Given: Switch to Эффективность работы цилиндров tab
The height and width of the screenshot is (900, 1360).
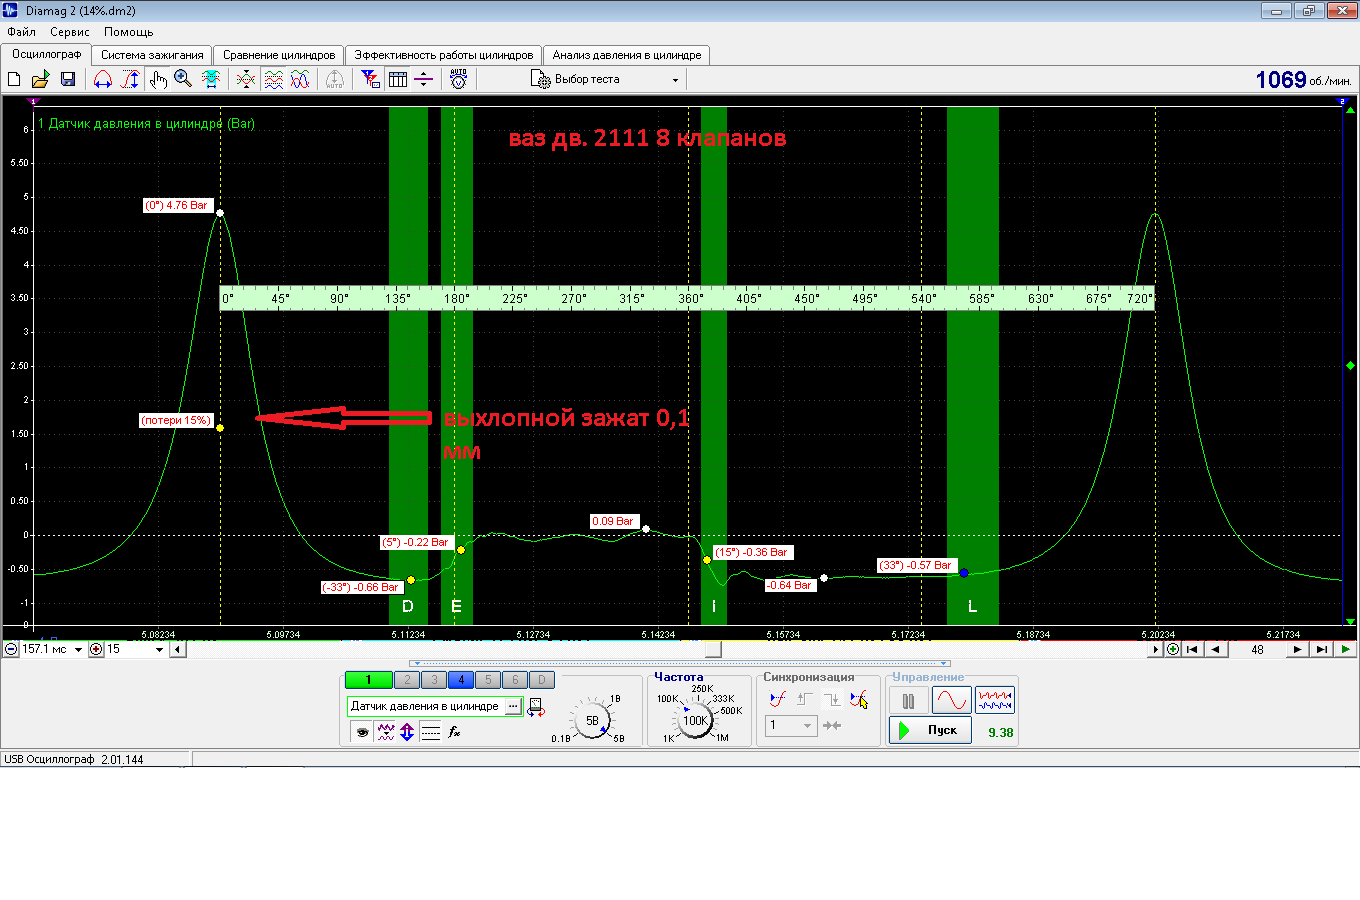Looking at the screenshot, I should point(444,55).
